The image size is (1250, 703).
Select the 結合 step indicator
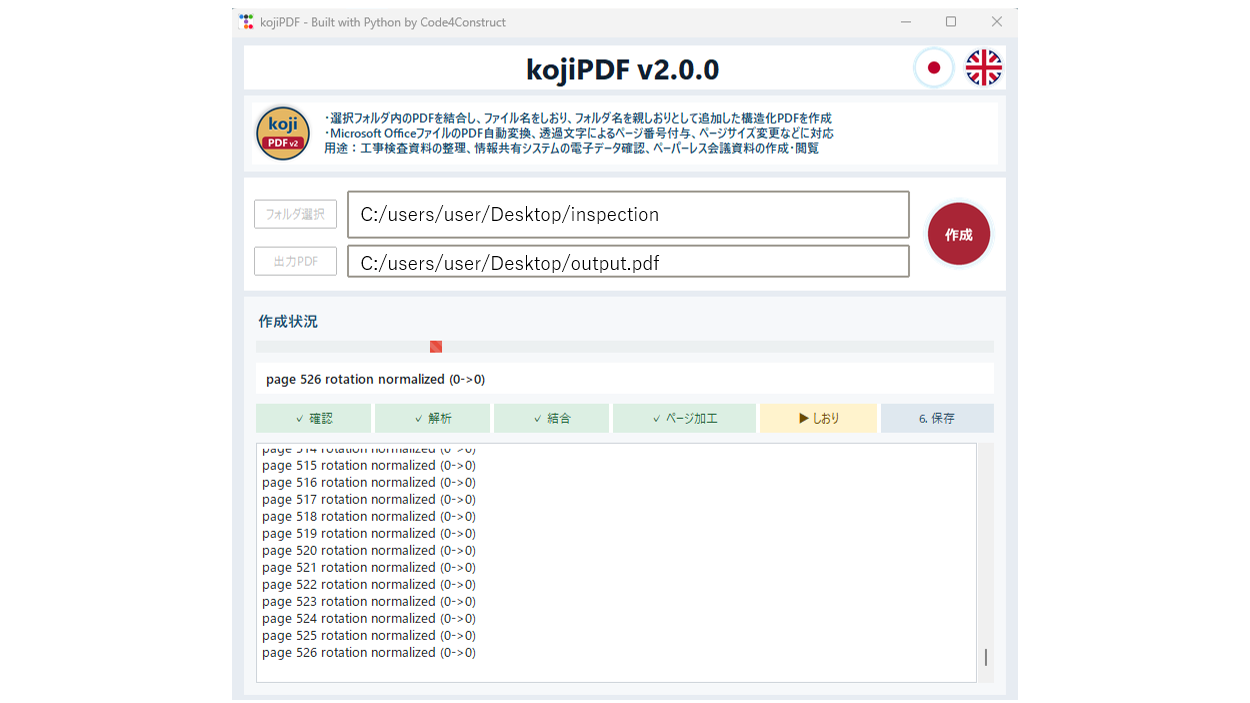[x=551, y=418]
